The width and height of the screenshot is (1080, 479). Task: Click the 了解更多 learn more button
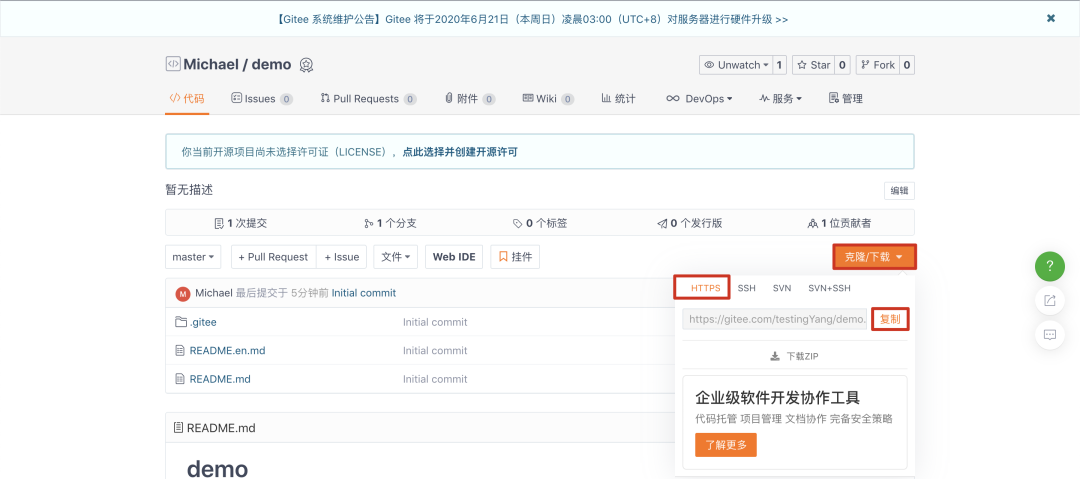(726, 445)
